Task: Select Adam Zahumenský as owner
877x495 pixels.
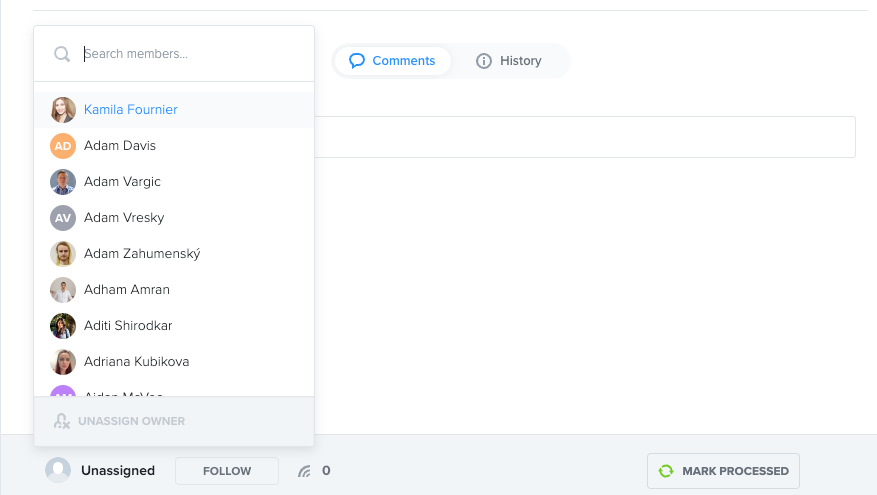Action: [174, 254]
